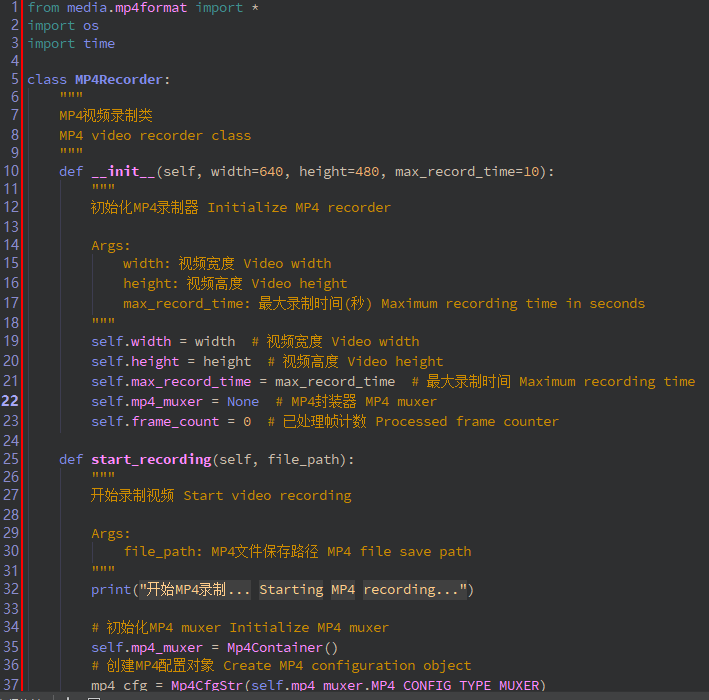The height and width of the screenshot is (700, 709).
Task: Place cursor on self.frame_count assignment
Action: (155, 421)
